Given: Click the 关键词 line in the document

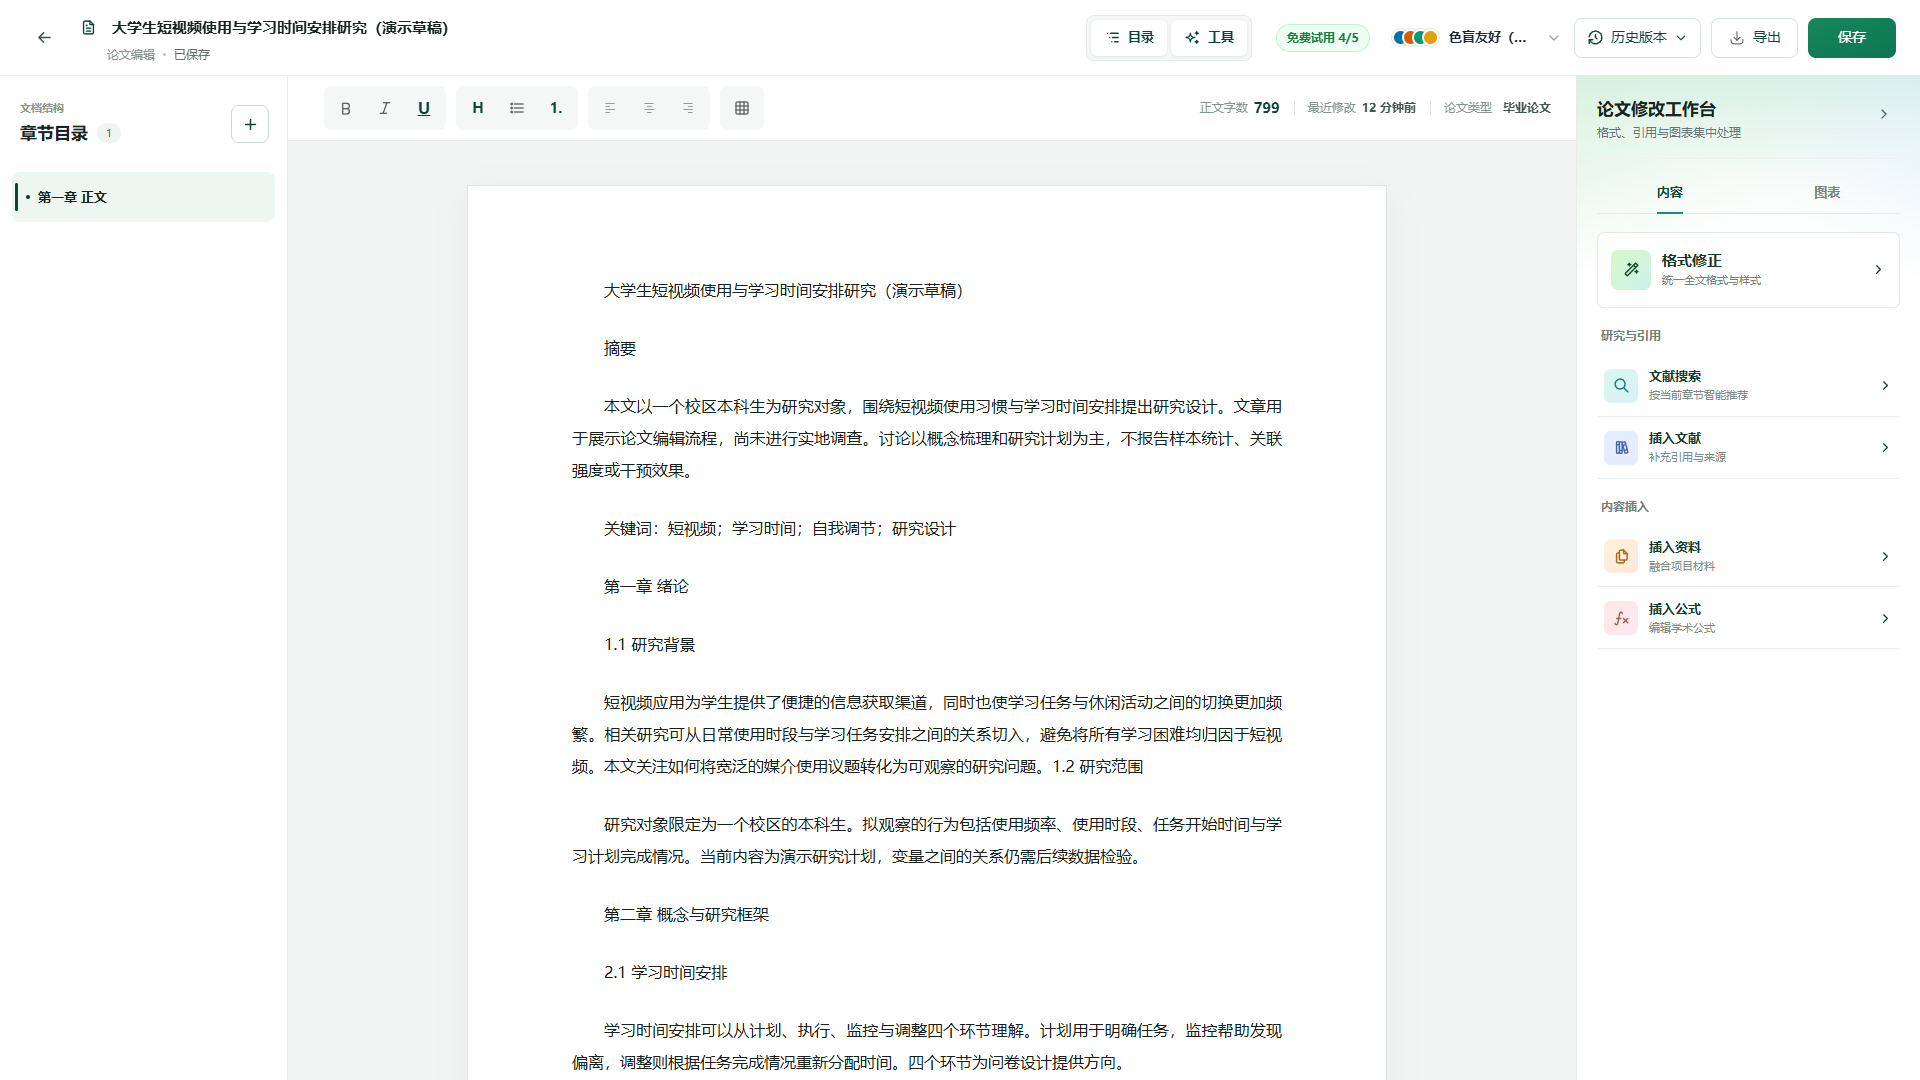Looking at the screenshot, I should (779, 528).
